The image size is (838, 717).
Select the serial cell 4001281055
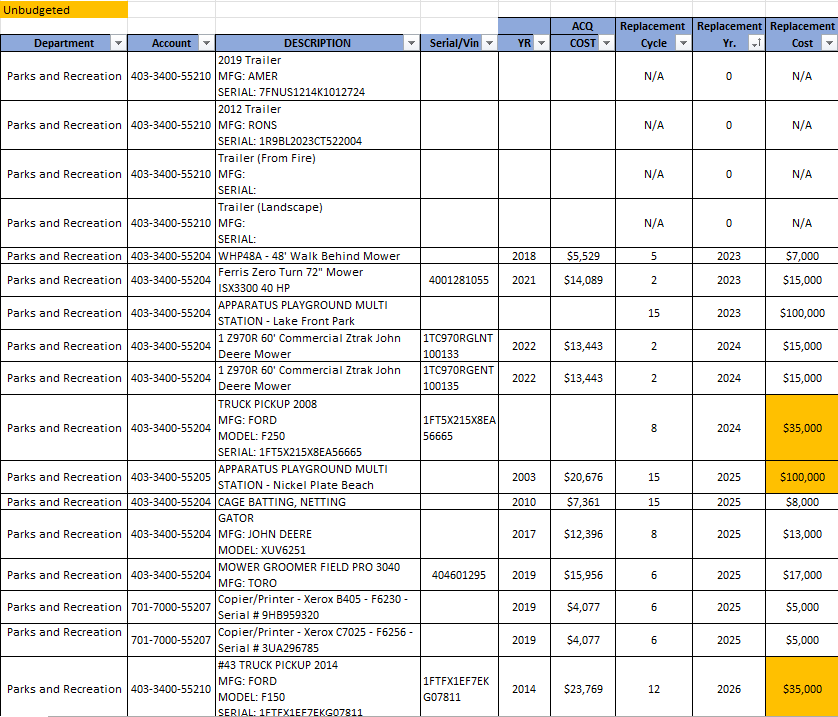coord(459,280)
